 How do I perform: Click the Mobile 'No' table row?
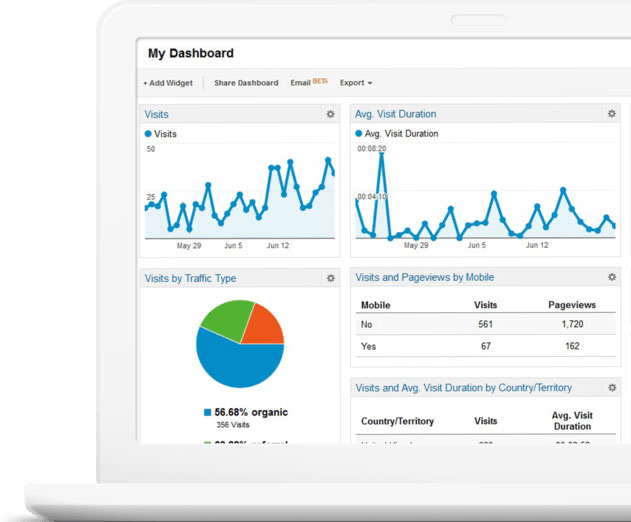point(485,324)
